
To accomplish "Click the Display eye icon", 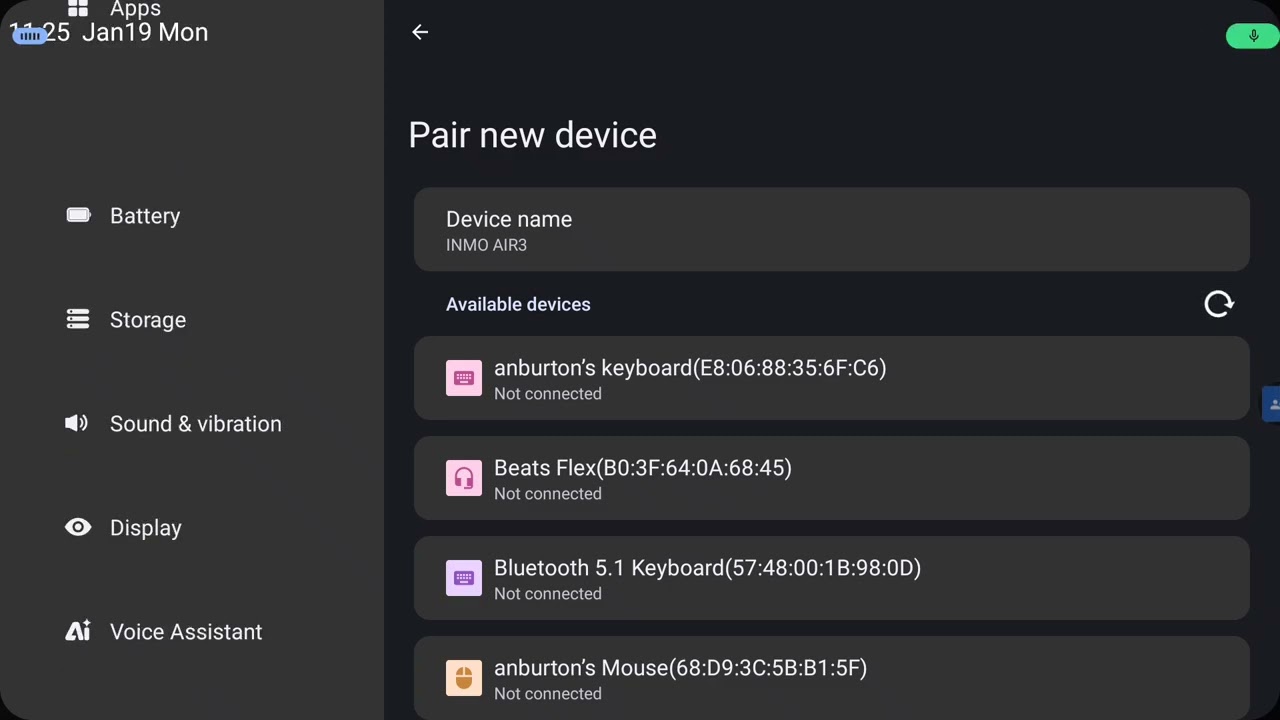I will tap(78, 527).
